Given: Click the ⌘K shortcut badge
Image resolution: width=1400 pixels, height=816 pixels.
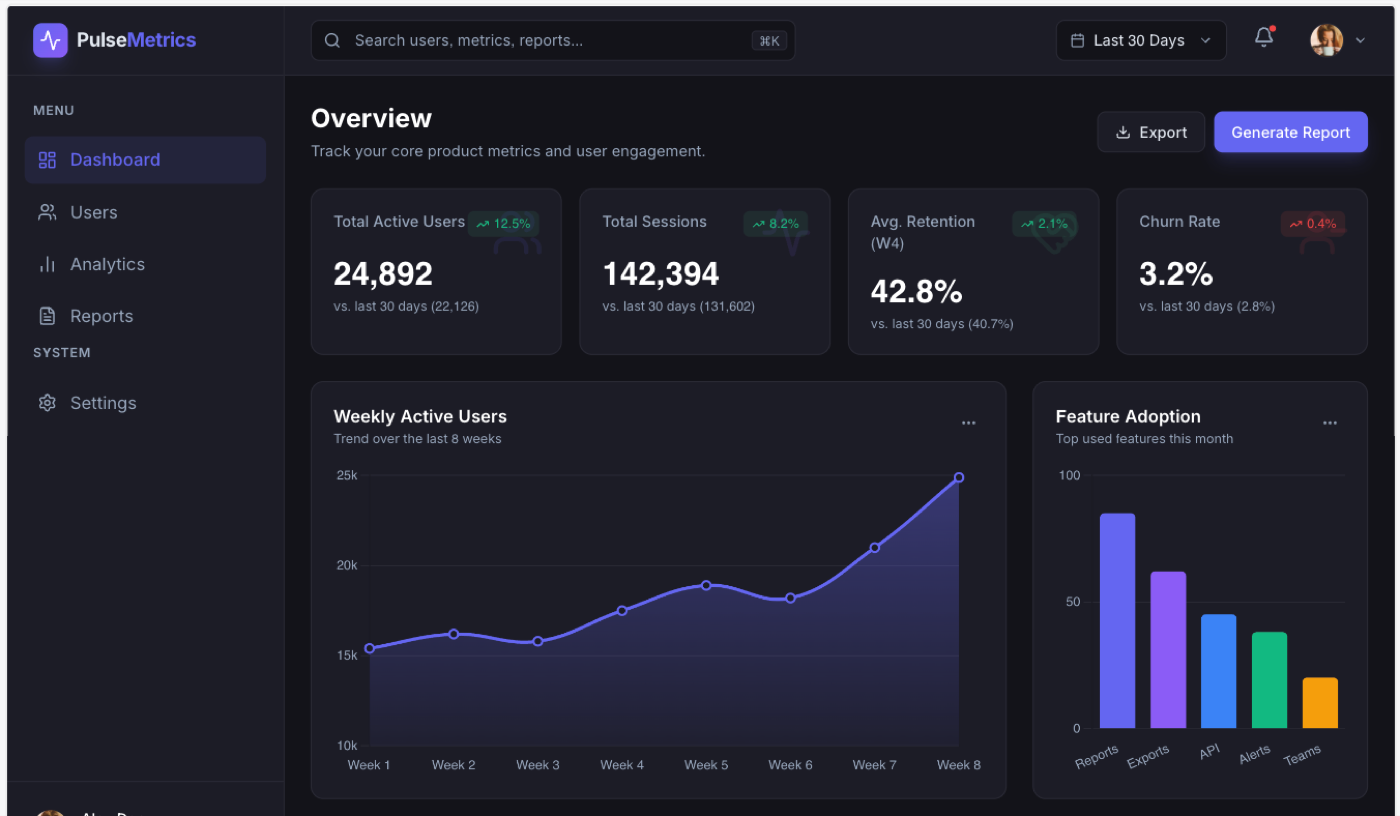Looking at the screenshot, I should 769,41.
